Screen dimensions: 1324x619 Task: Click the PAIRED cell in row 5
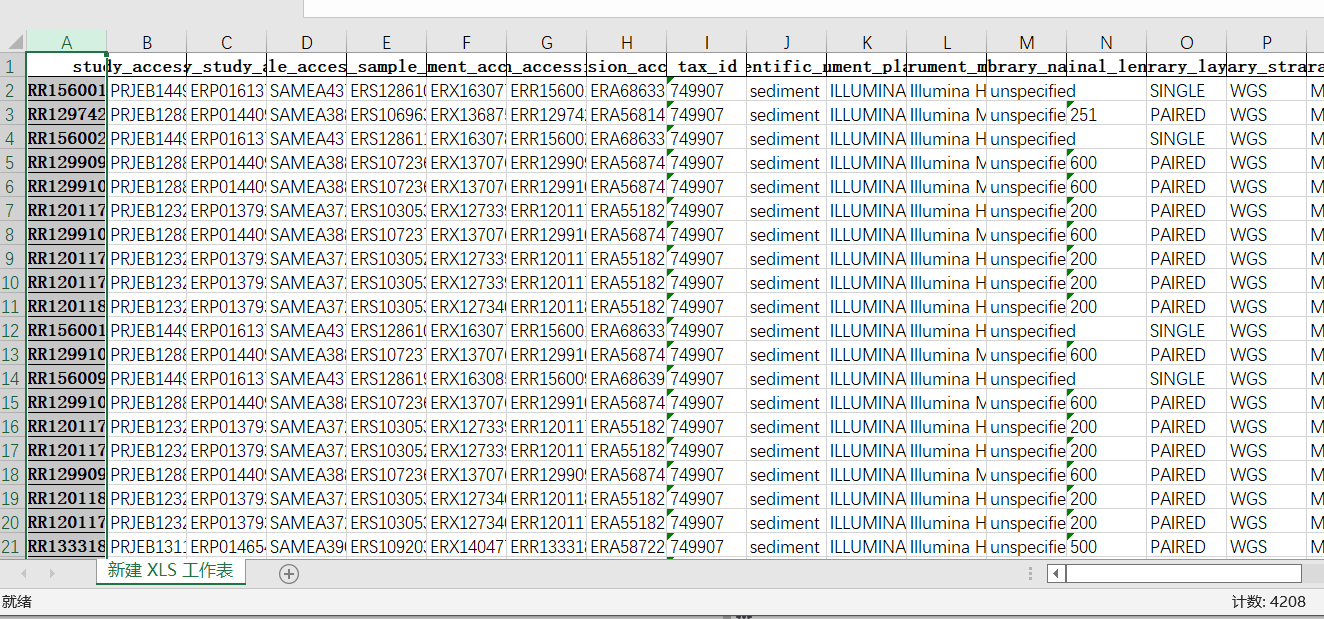coord(1187,162)
